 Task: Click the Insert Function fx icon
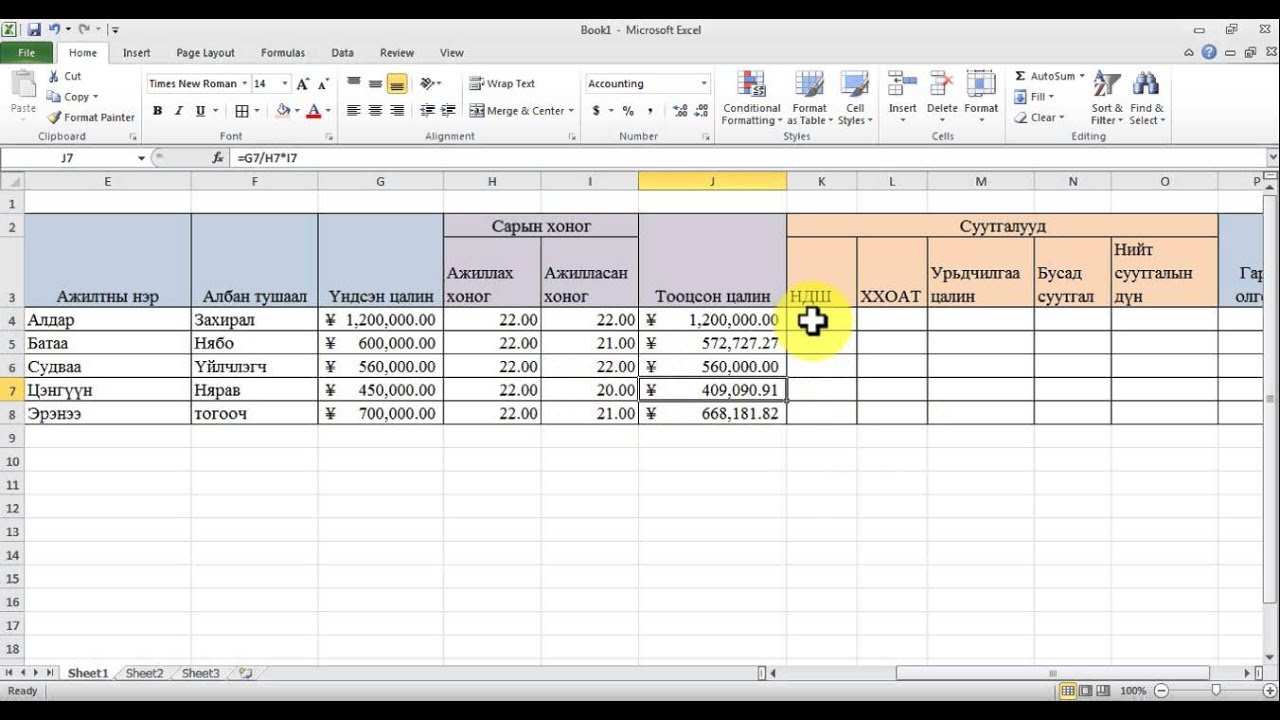218,158
